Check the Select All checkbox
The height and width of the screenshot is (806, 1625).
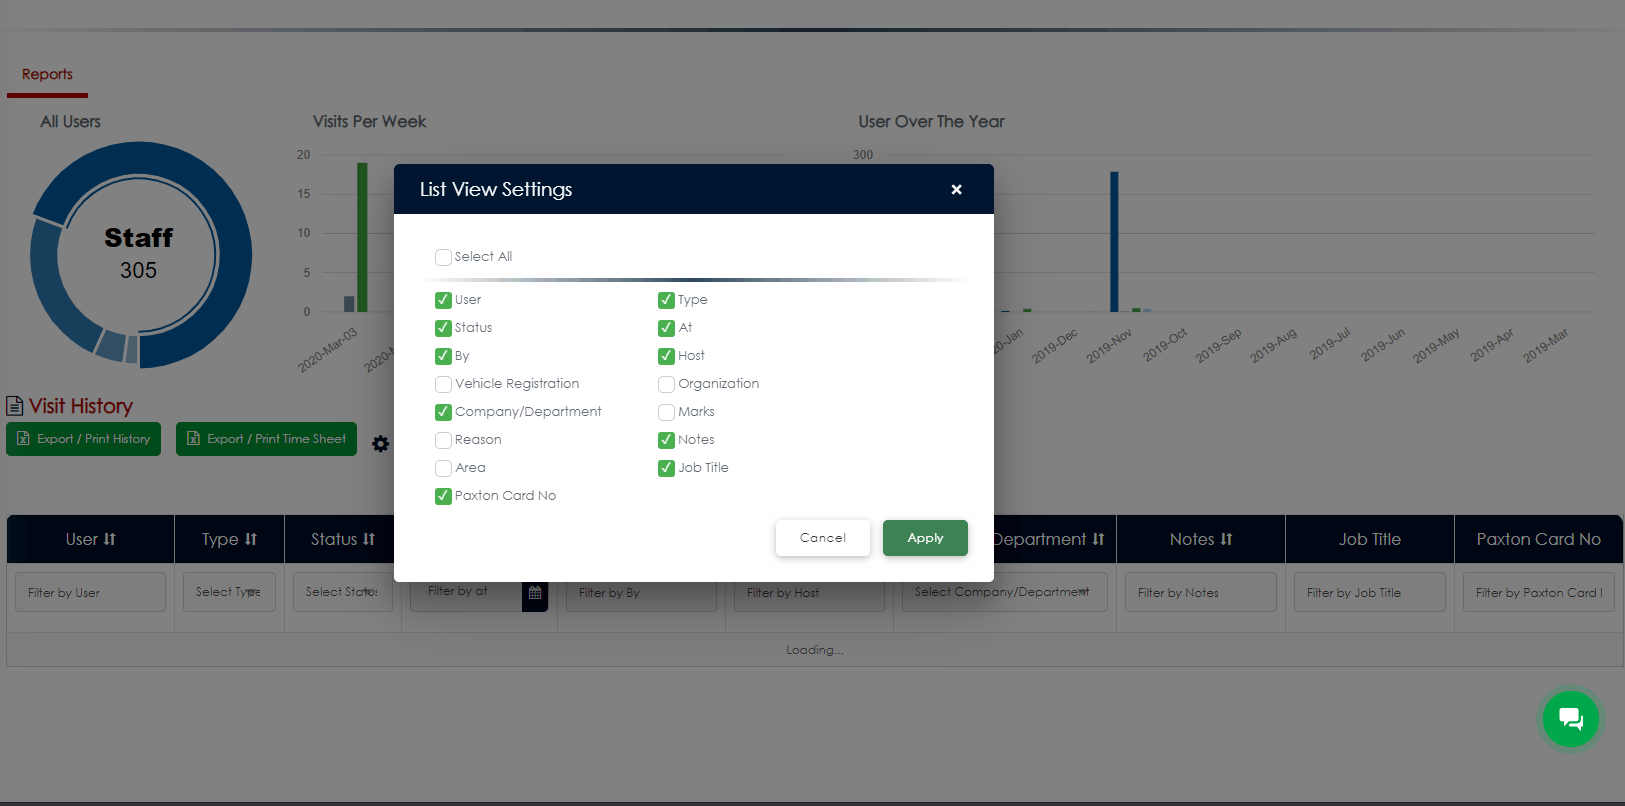click(x=443, y=257)
